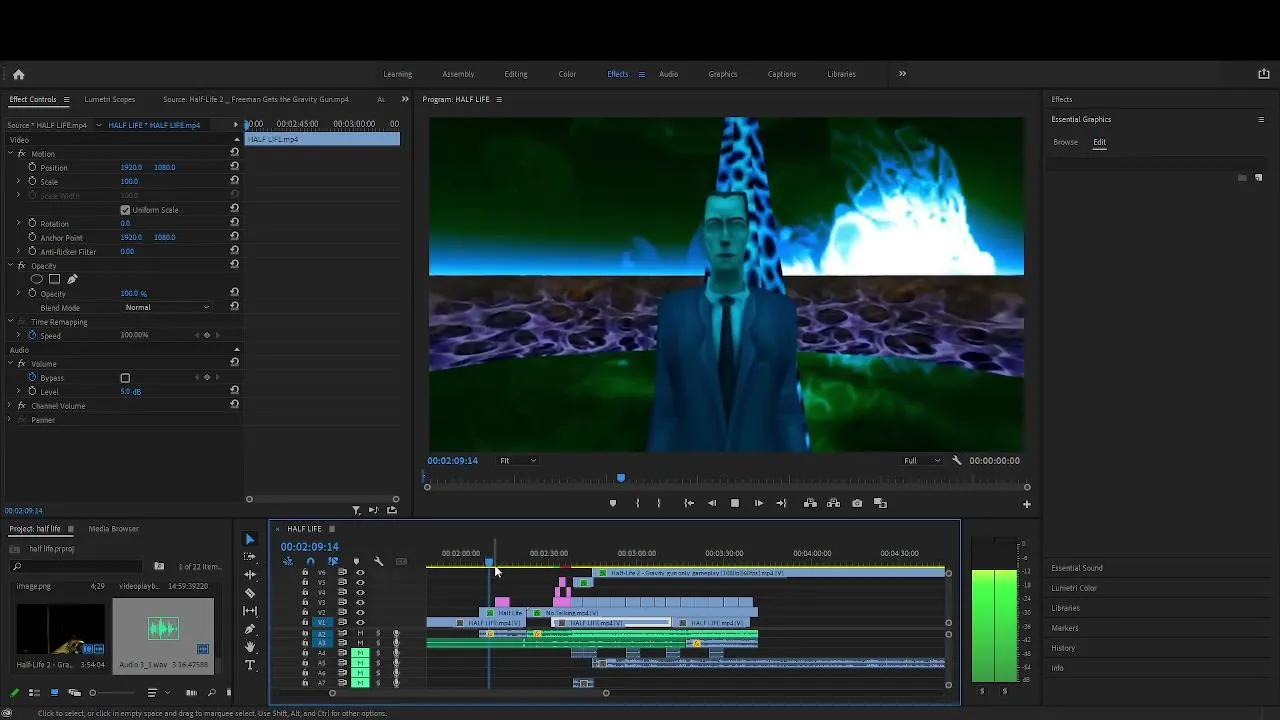
Task: Mark In point in the Program Monitor
Action: coord(637,503)
